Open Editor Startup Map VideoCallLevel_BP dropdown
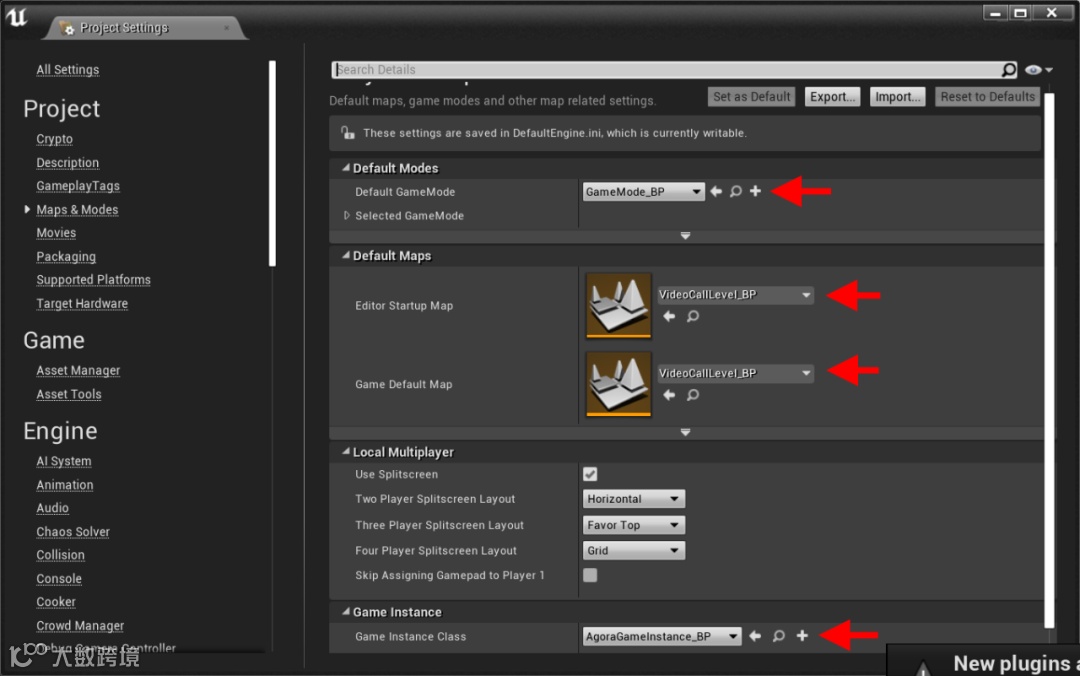The height and width of the screenshot is (676, 1080). click(x=735, y=295)
